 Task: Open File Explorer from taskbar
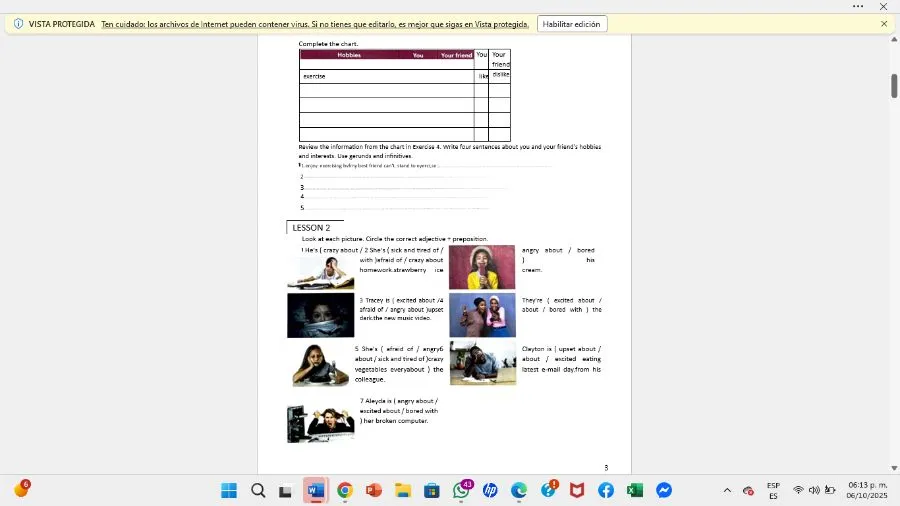point(403,491)
